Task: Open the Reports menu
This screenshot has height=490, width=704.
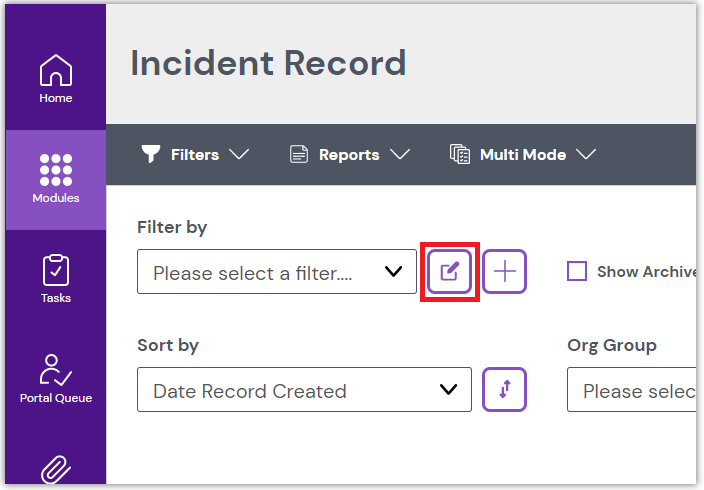Action: (349, 155)
